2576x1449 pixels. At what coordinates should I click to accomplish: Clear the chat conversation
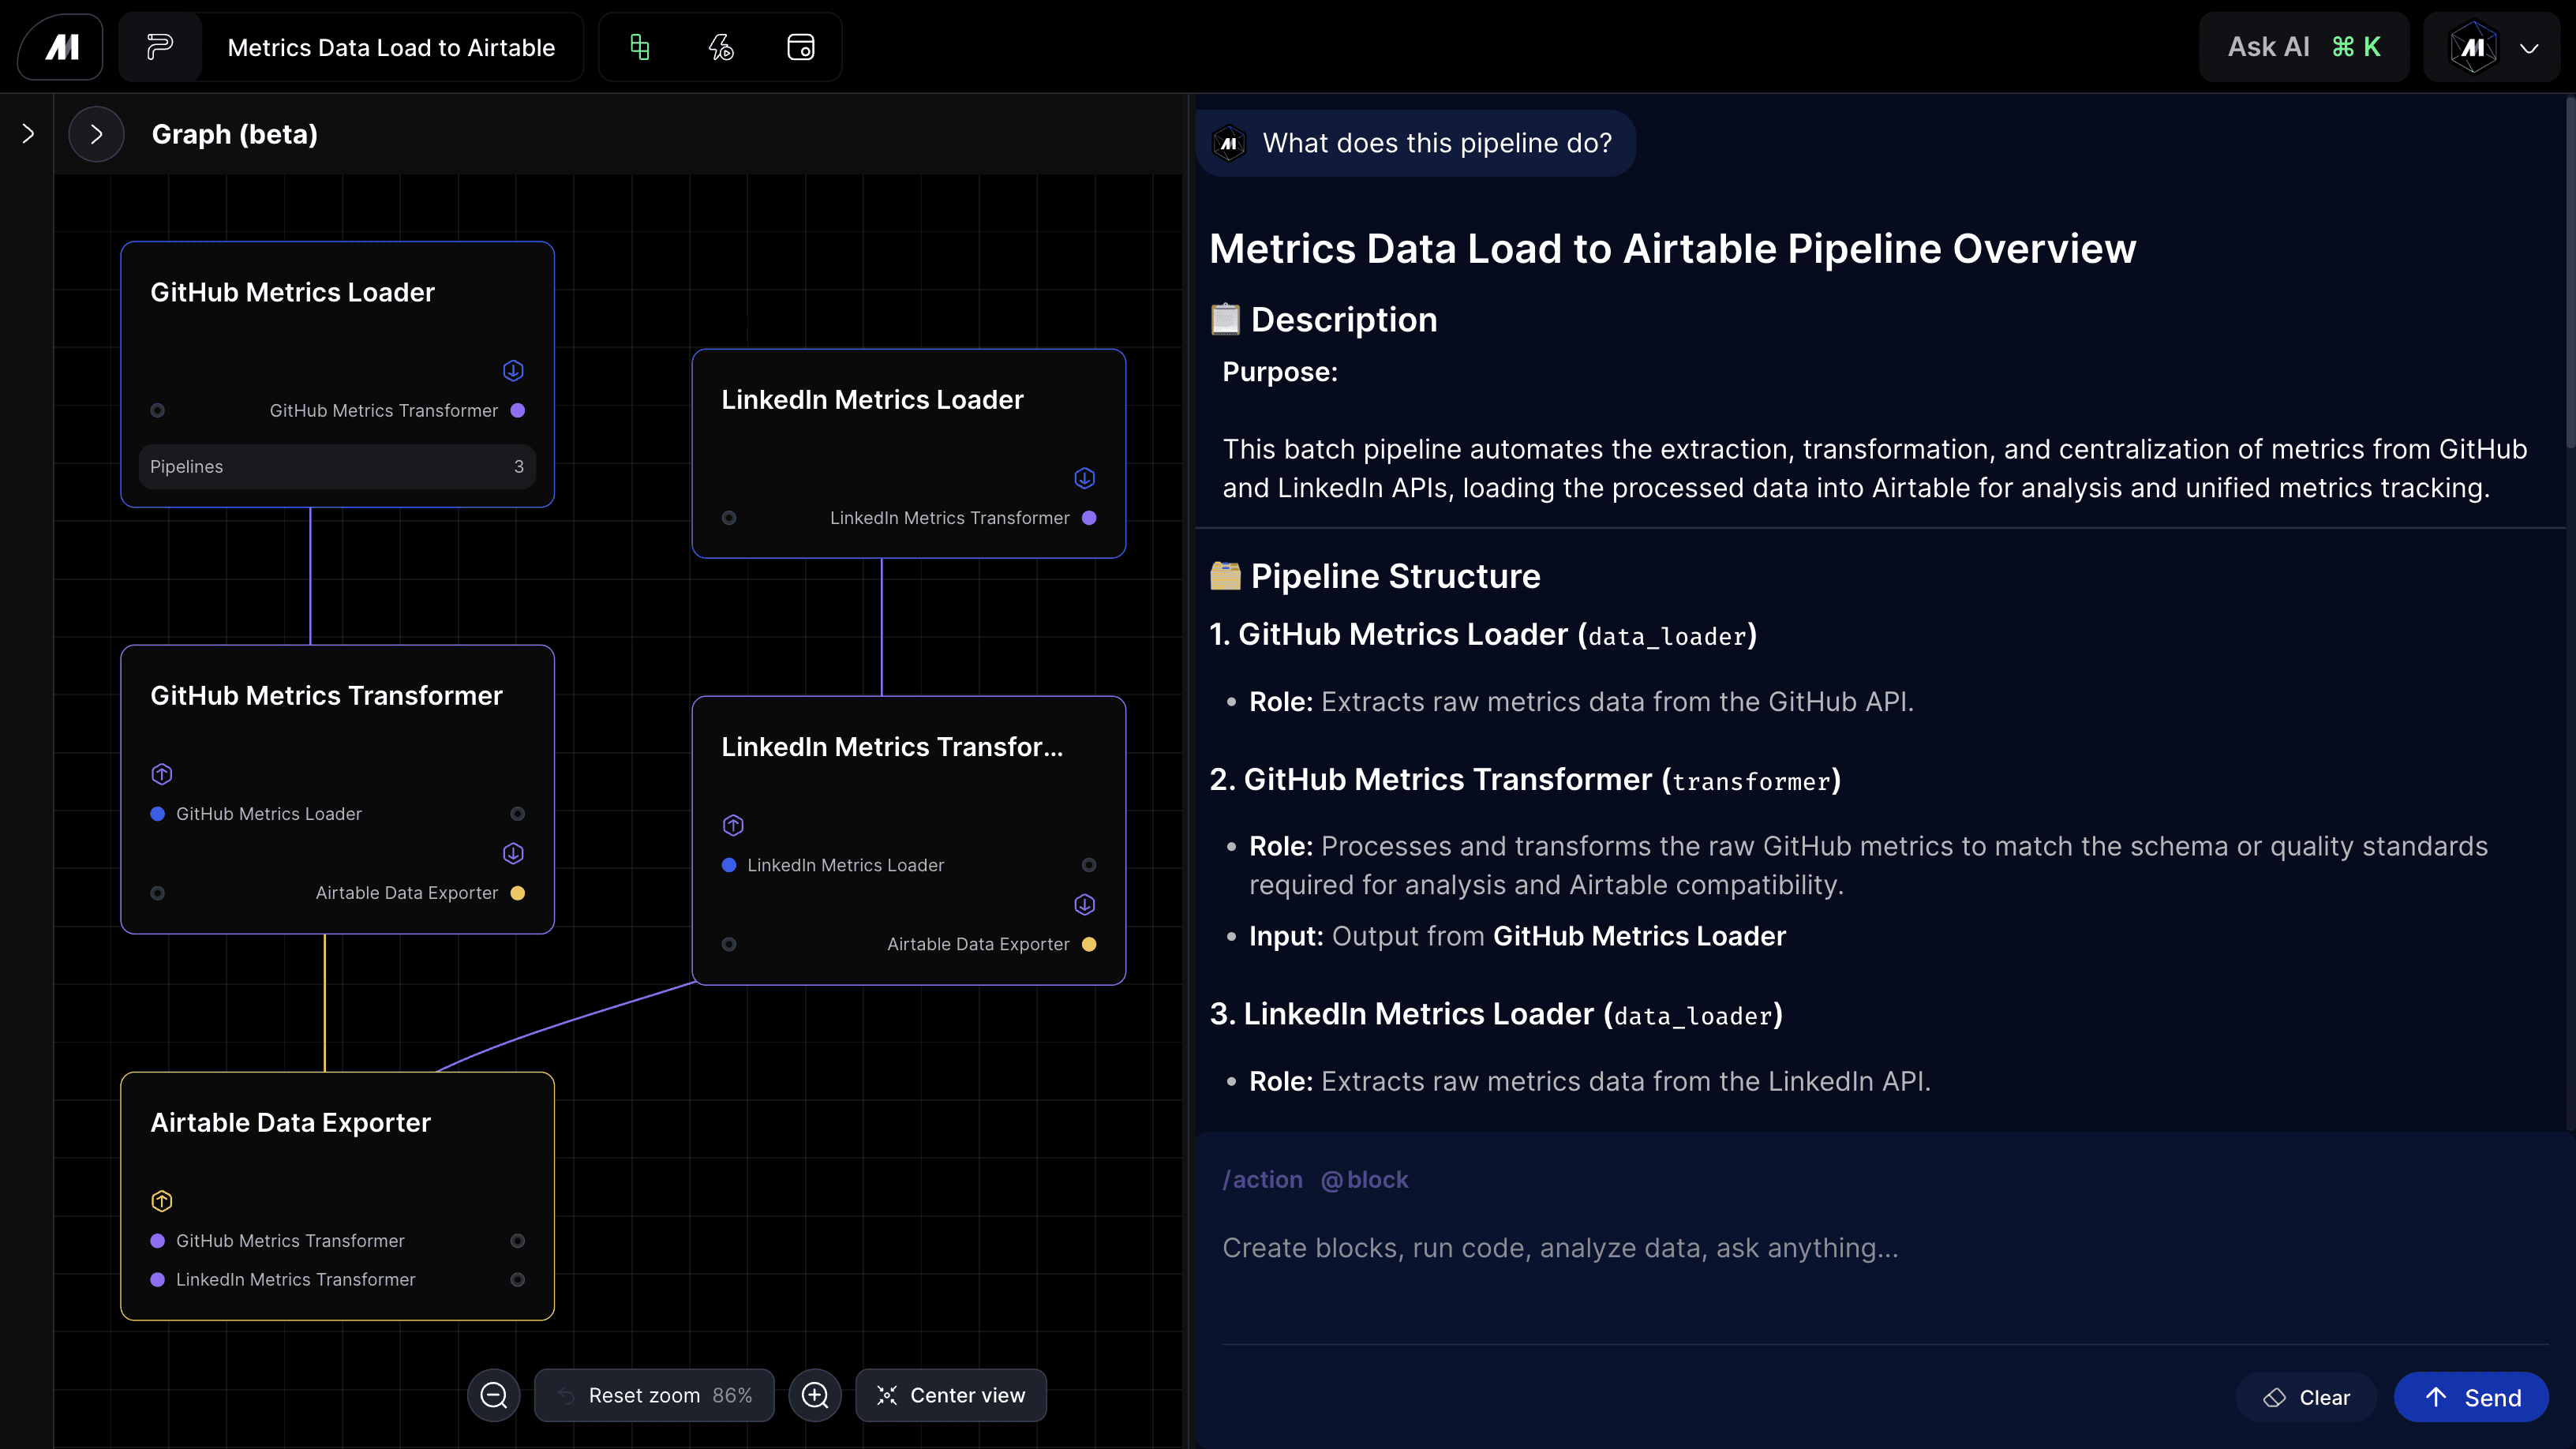2306,1397
